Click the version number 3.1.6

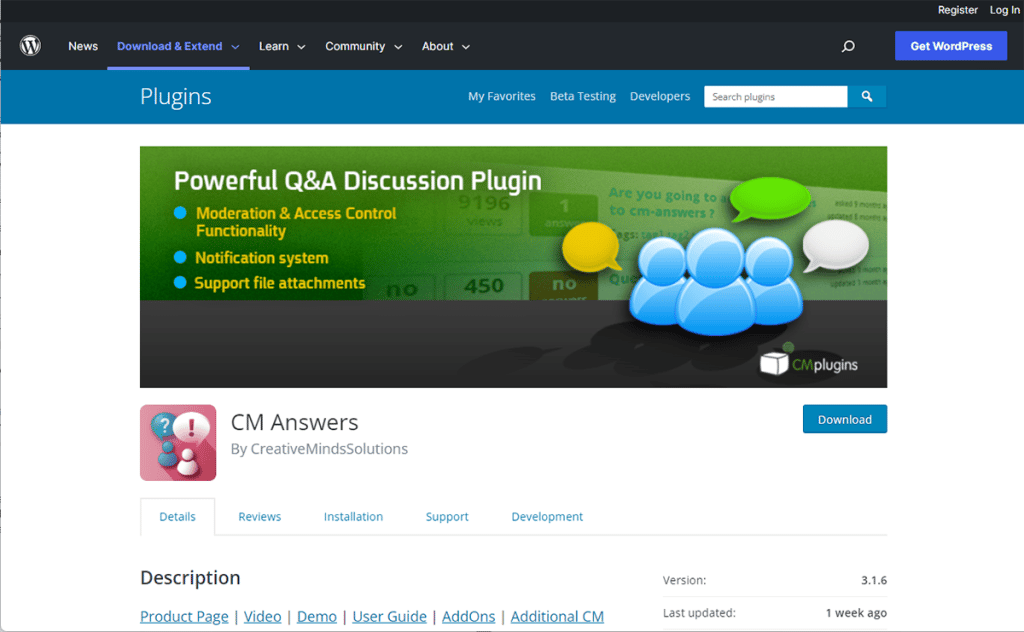click(874, 580)
